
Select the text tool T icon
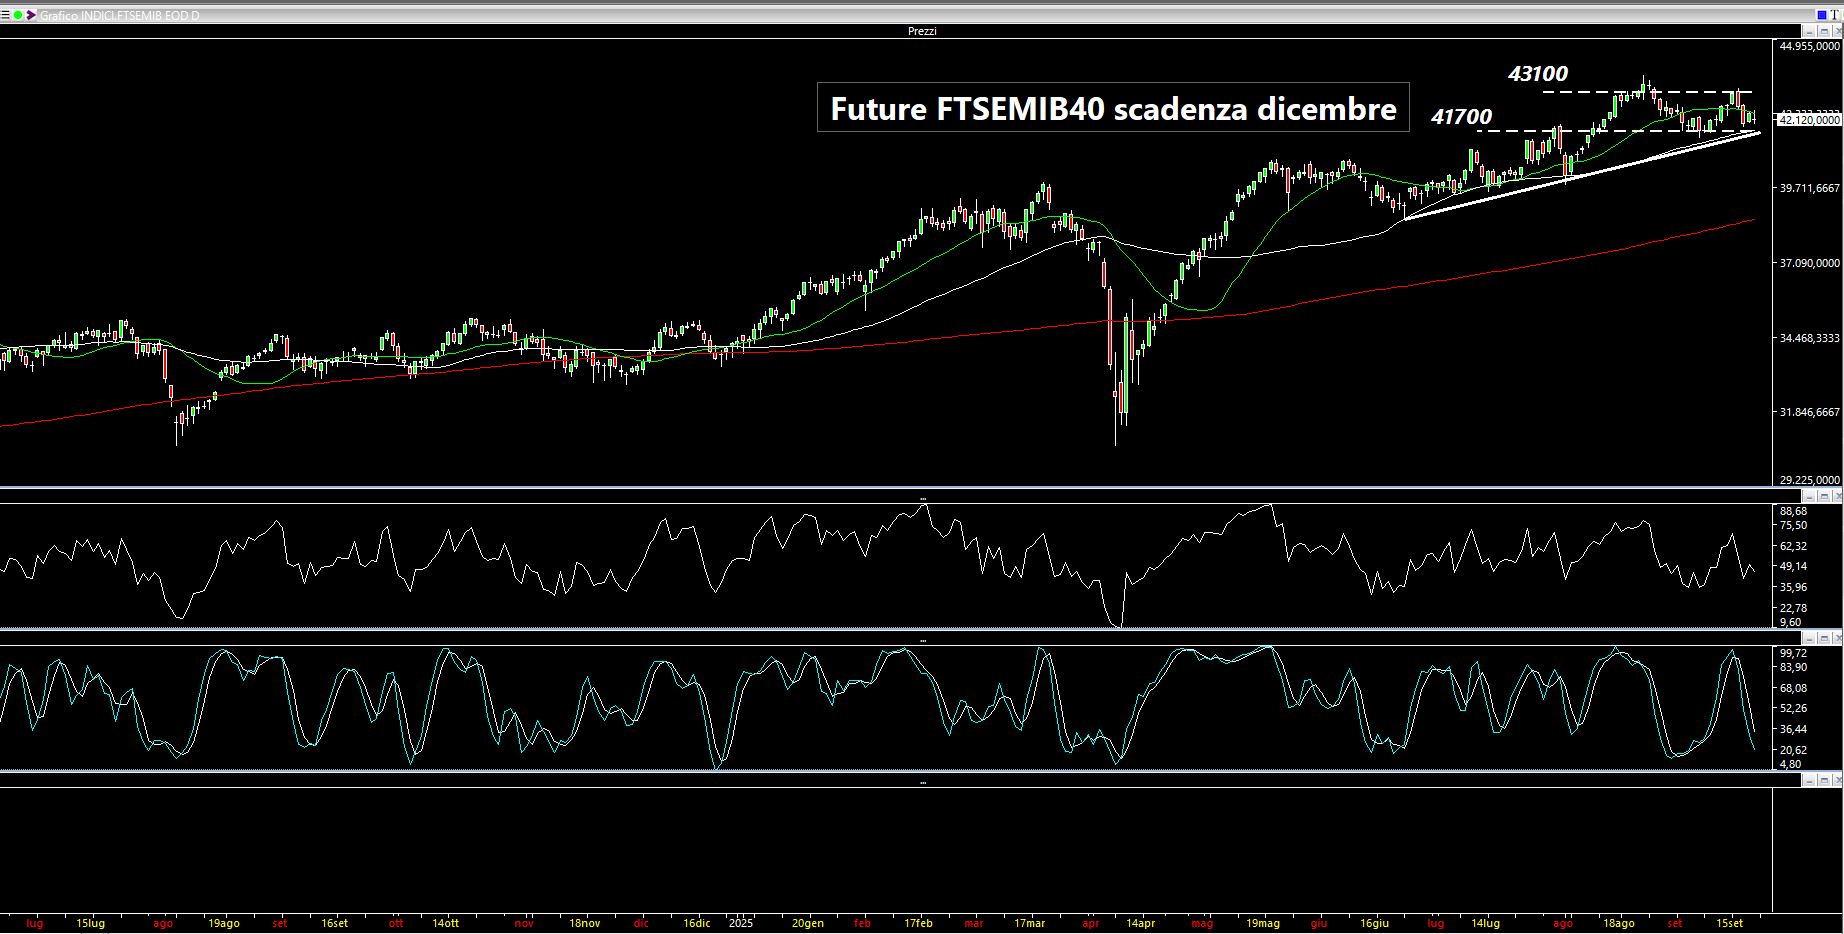[x=1836, y=15]
